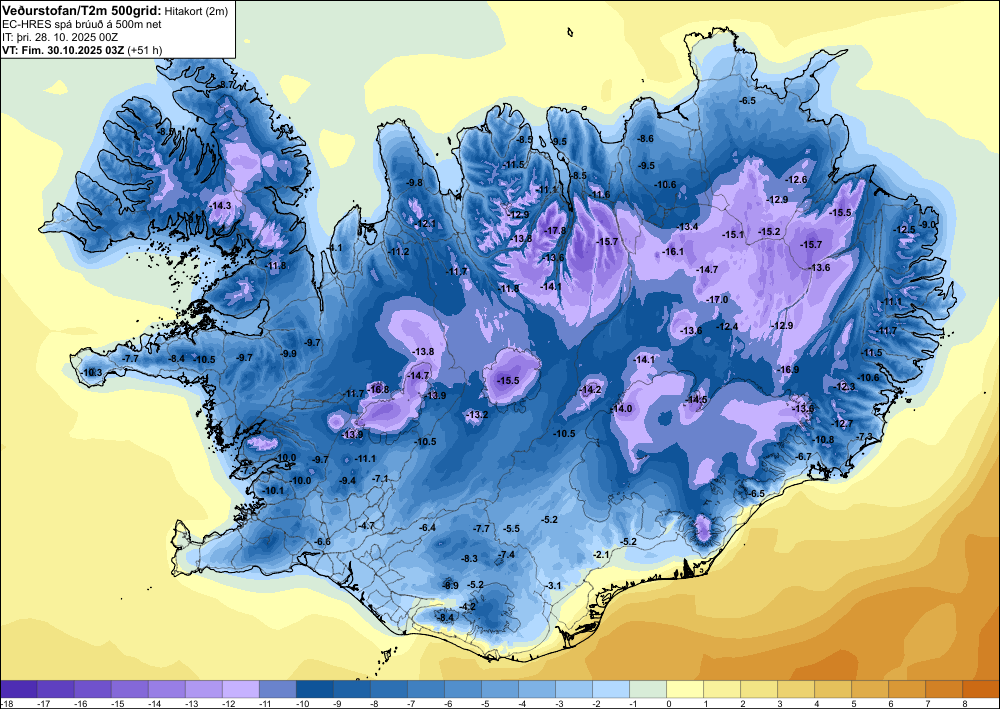Screen dimensions: 1000x709
Task: Click the -8.7 reading in the northwest
Action: point(226,85)
